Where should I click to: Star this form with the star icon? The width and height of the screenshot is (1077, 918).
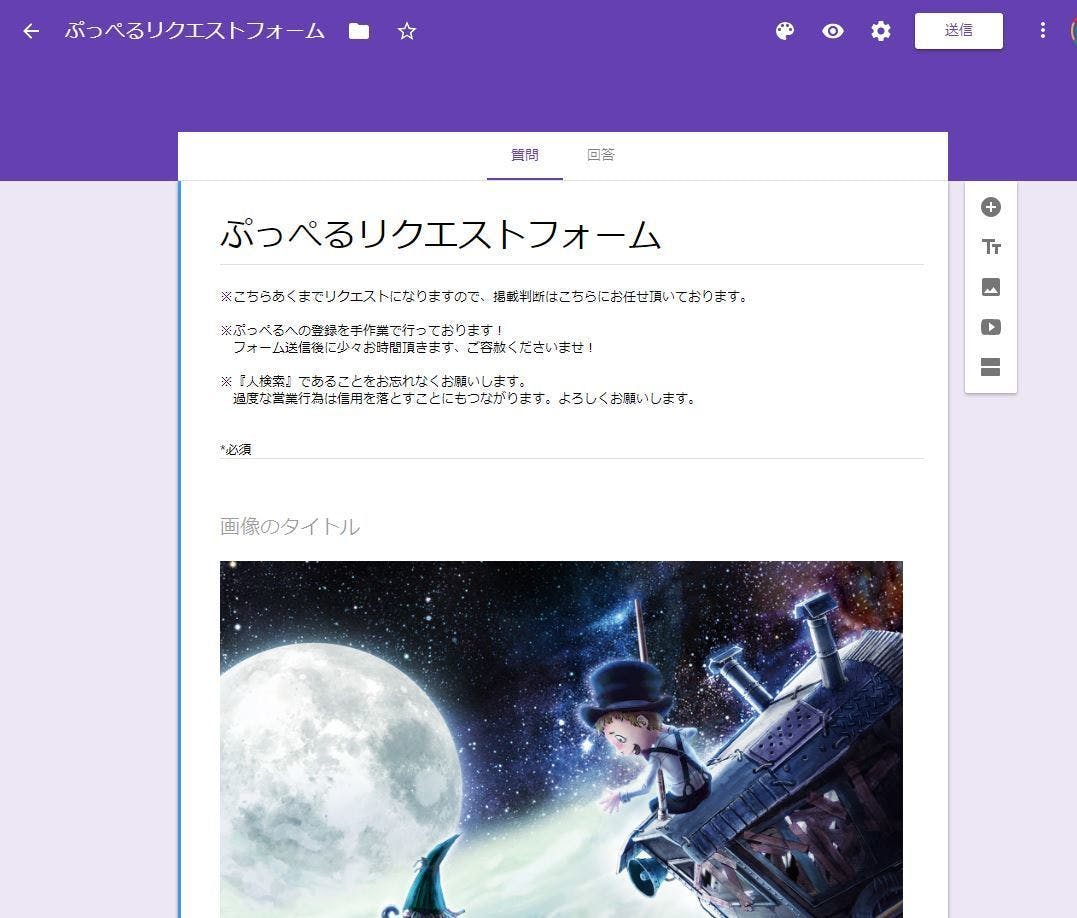pyautogui.click(x=406, y=31)
